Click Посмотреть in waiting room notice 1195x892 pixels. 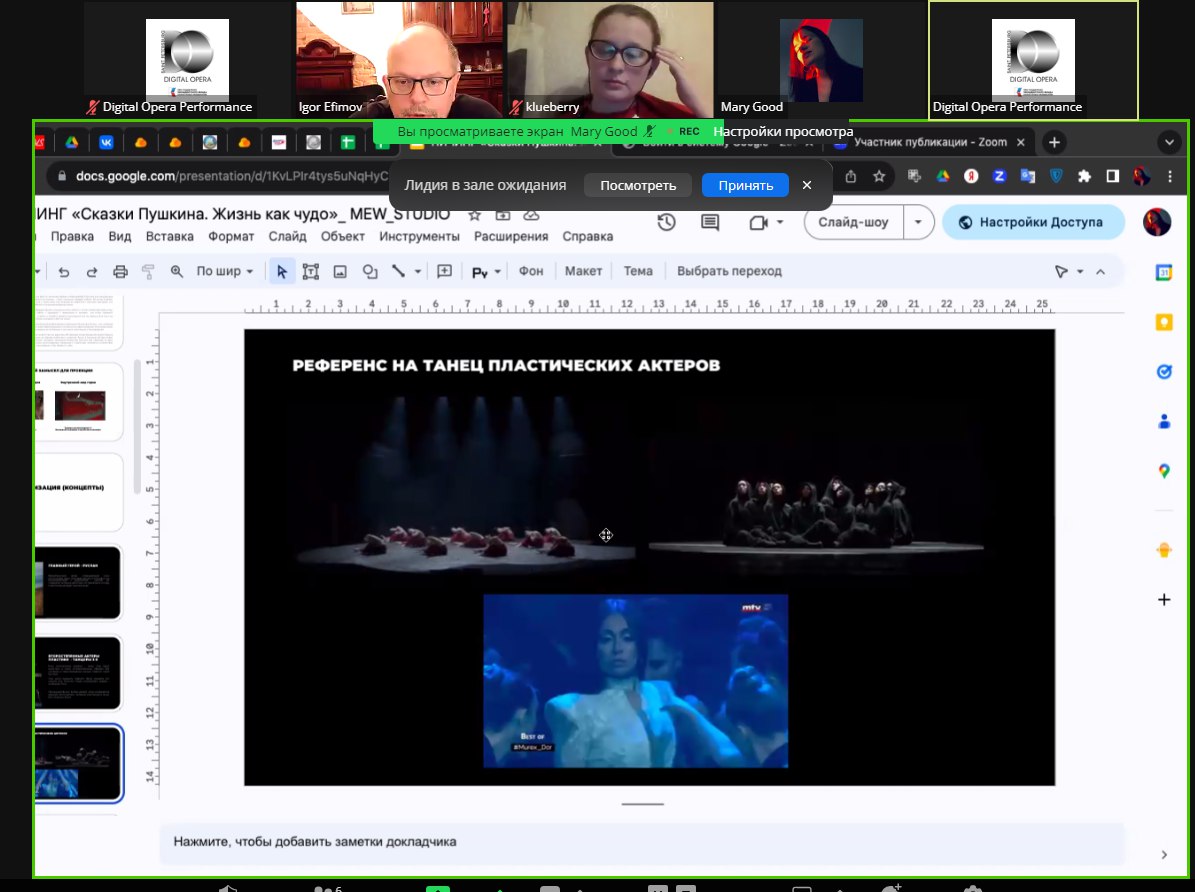pyautogui.click(x=638, y=185)
